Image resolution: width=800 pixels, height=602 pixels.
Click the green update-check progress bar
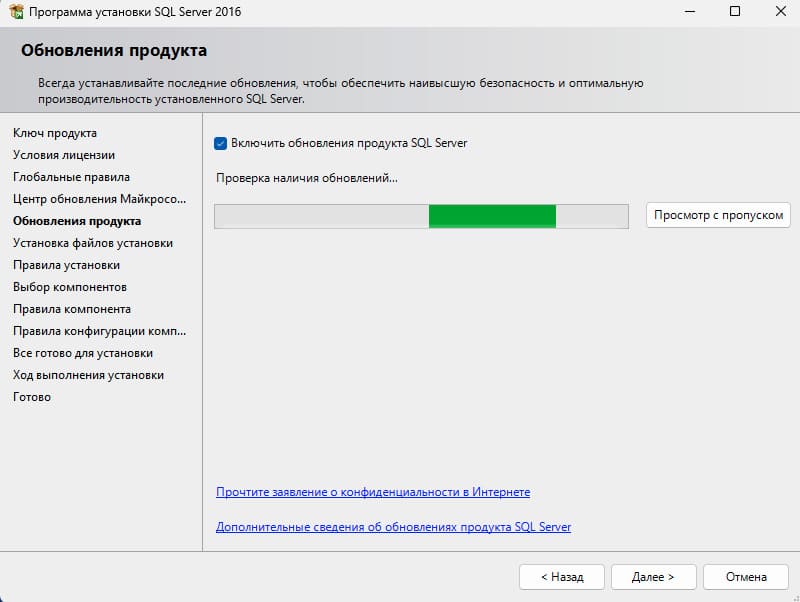point(421,216)
